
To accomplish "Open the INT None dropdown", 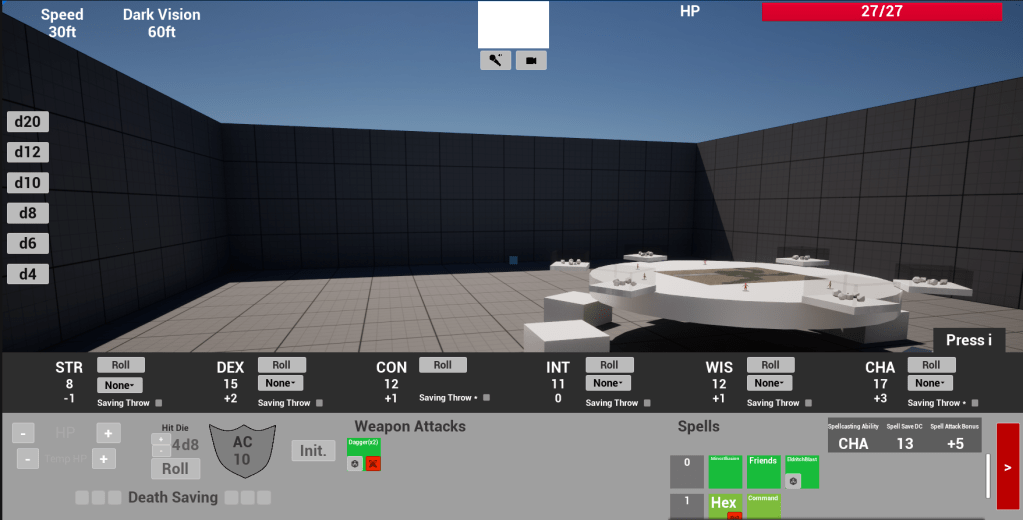I will point(608,383).
